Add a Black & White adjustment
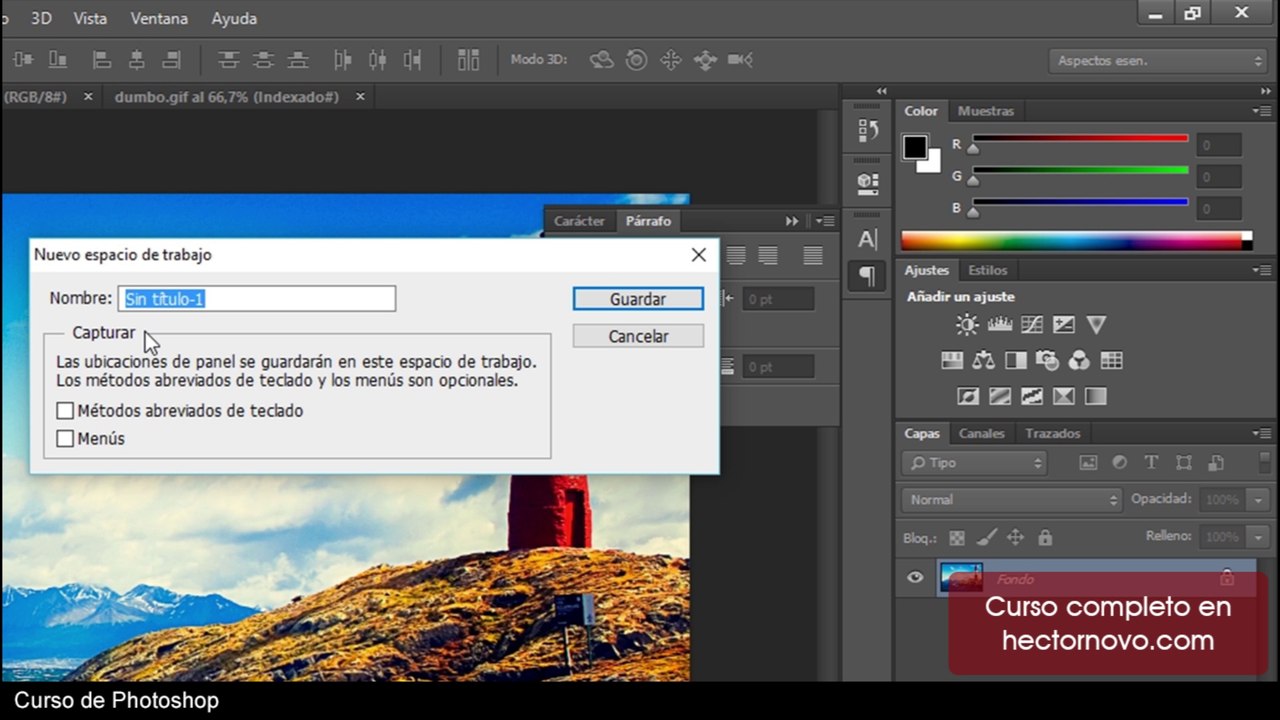Image resolution: width=1280 pixels, height=720 pixels. [1016, 360]
